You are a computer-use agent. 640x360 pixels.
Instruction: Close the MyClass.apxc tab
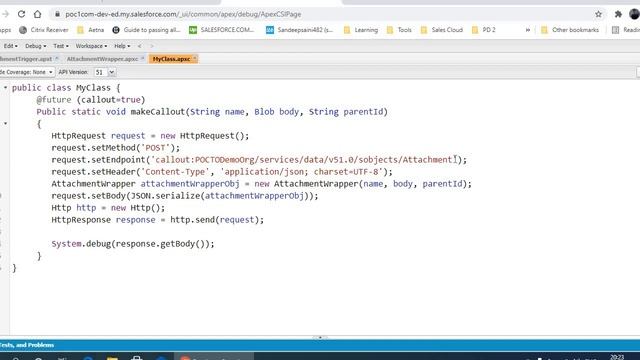point(195,58)
